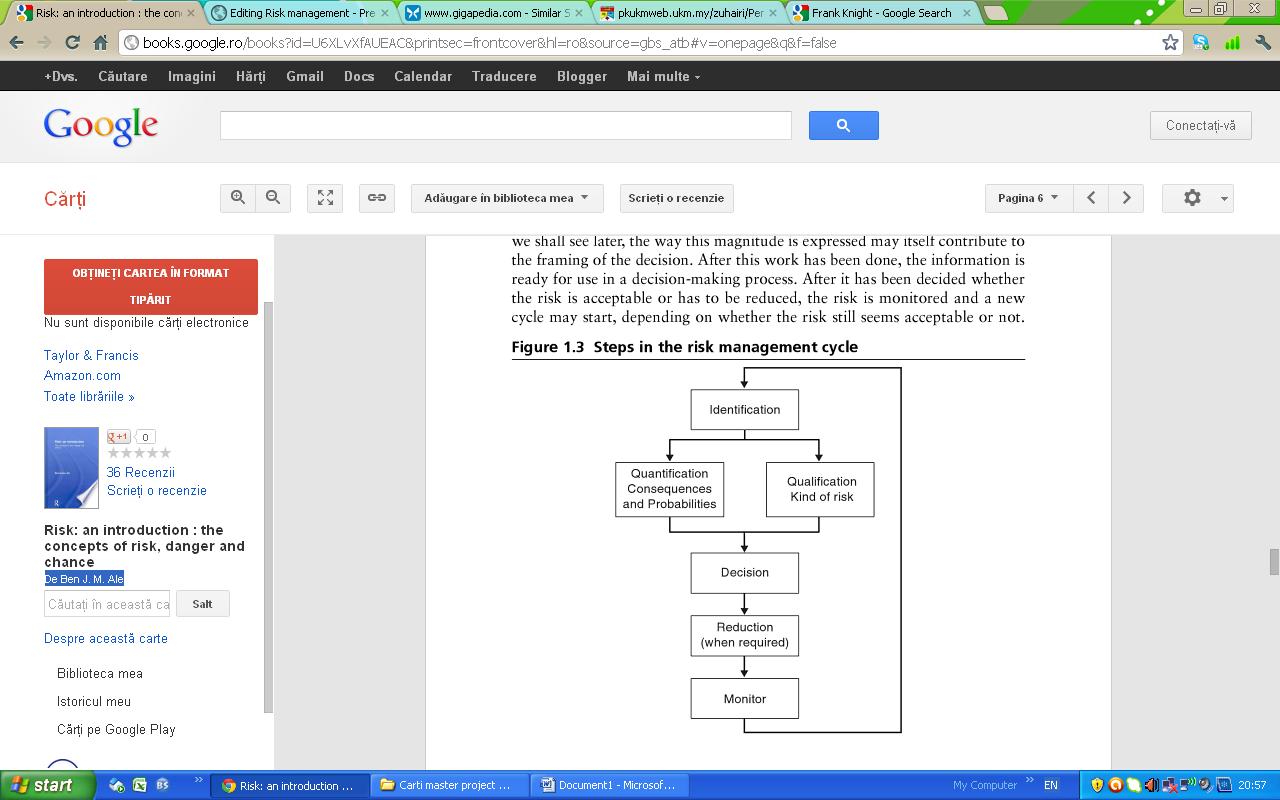This screenshot has height=800, width=1280.
Task: Toggle fullscreen view of the book
Action: coord(325,198)
